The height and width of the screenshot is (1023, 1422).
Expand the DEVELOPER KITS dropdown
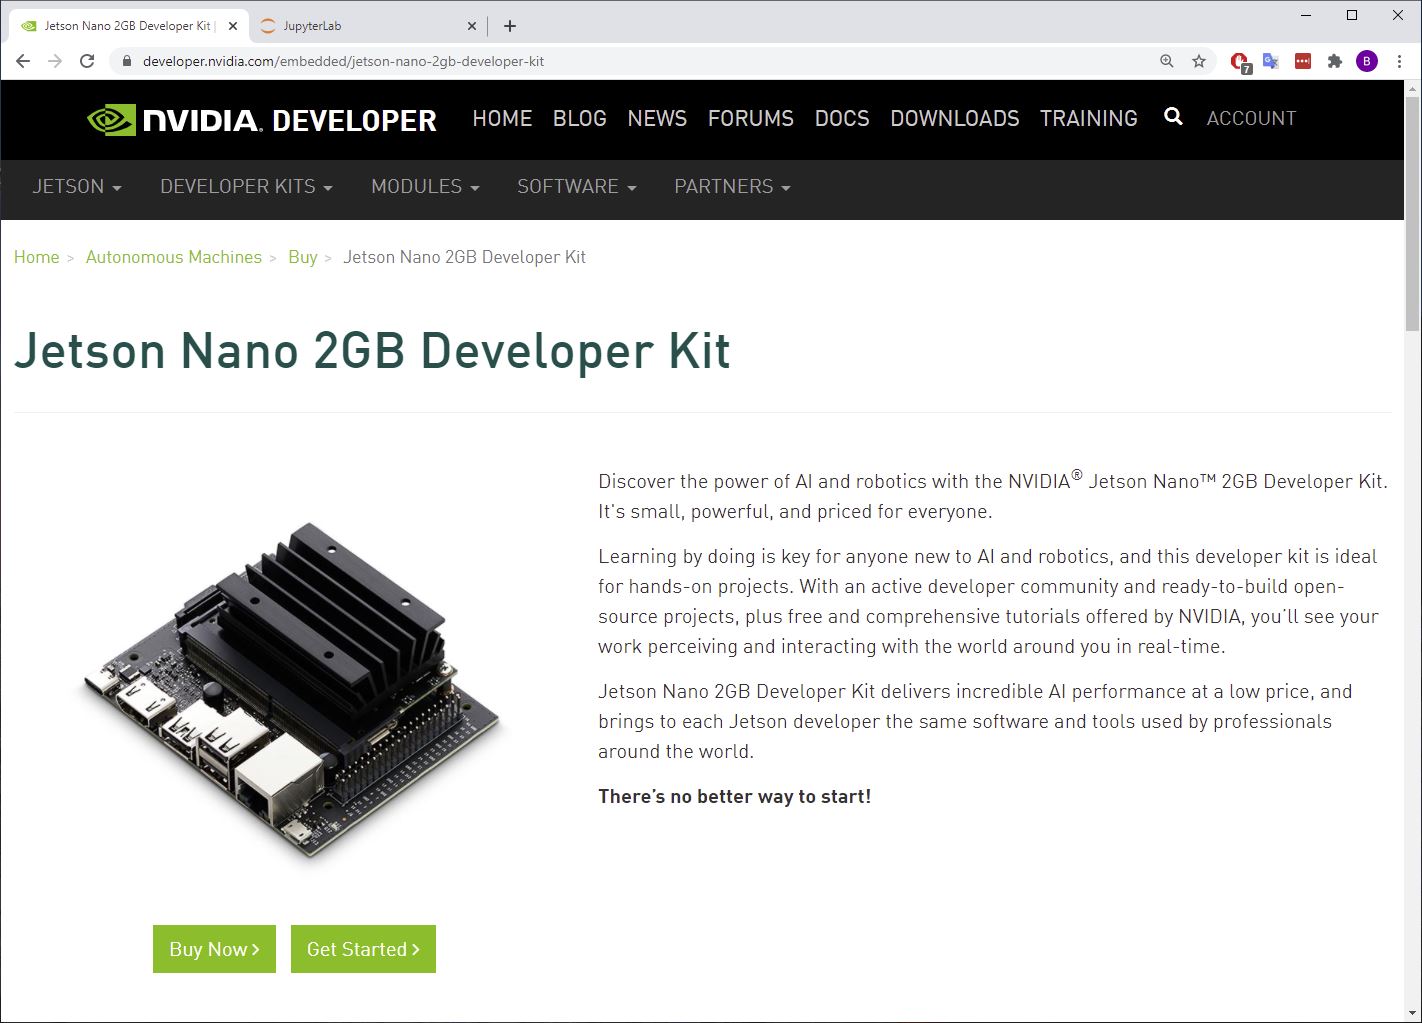point(246,187)
